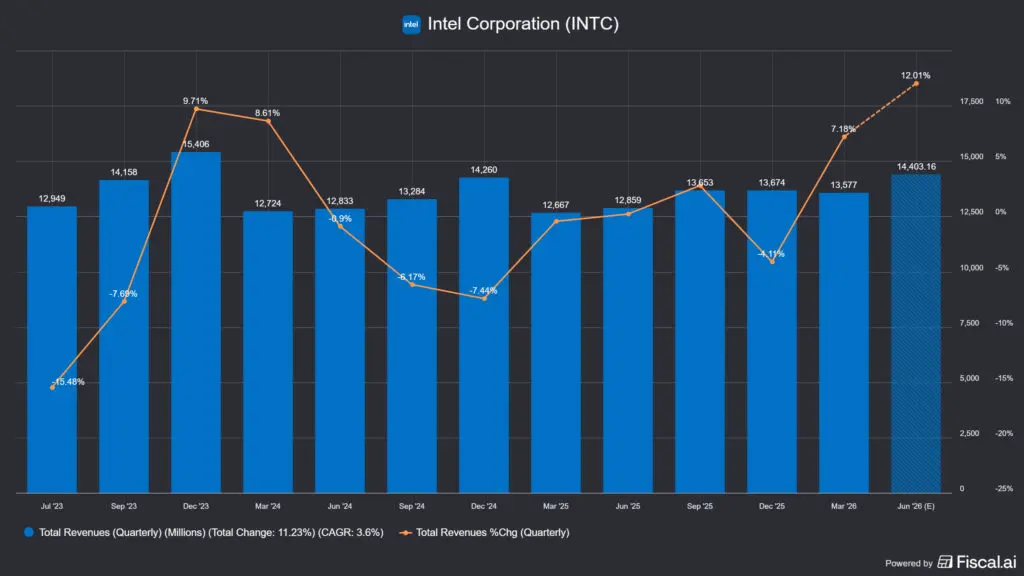Click the 8.61% line data point

(268, 121)
